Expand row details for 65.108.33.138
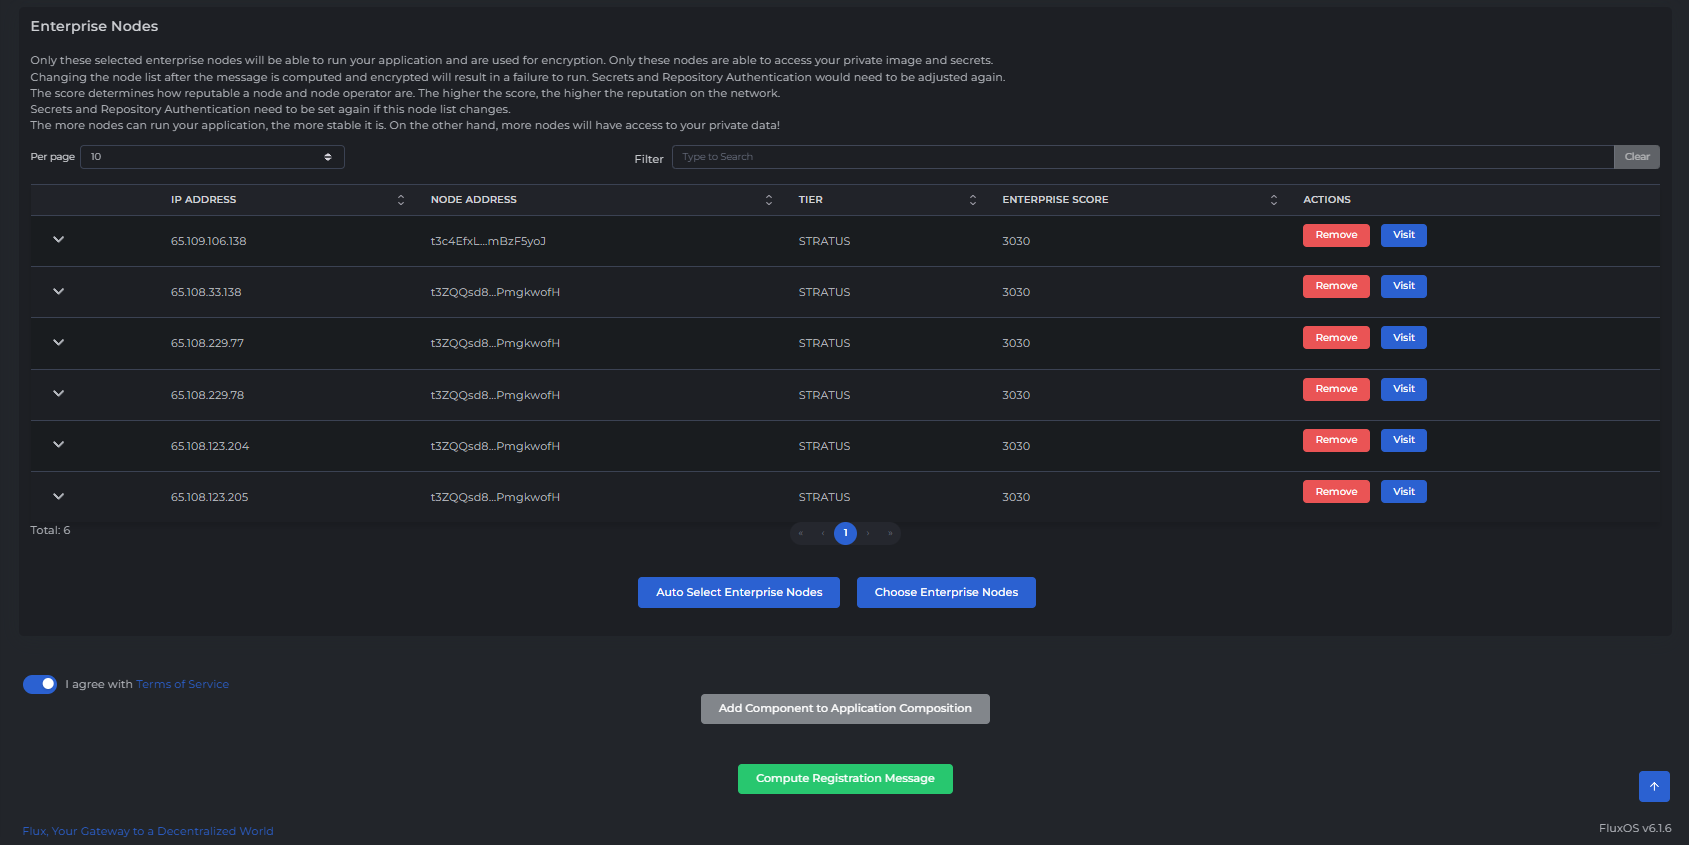 (x=59, y=292)
